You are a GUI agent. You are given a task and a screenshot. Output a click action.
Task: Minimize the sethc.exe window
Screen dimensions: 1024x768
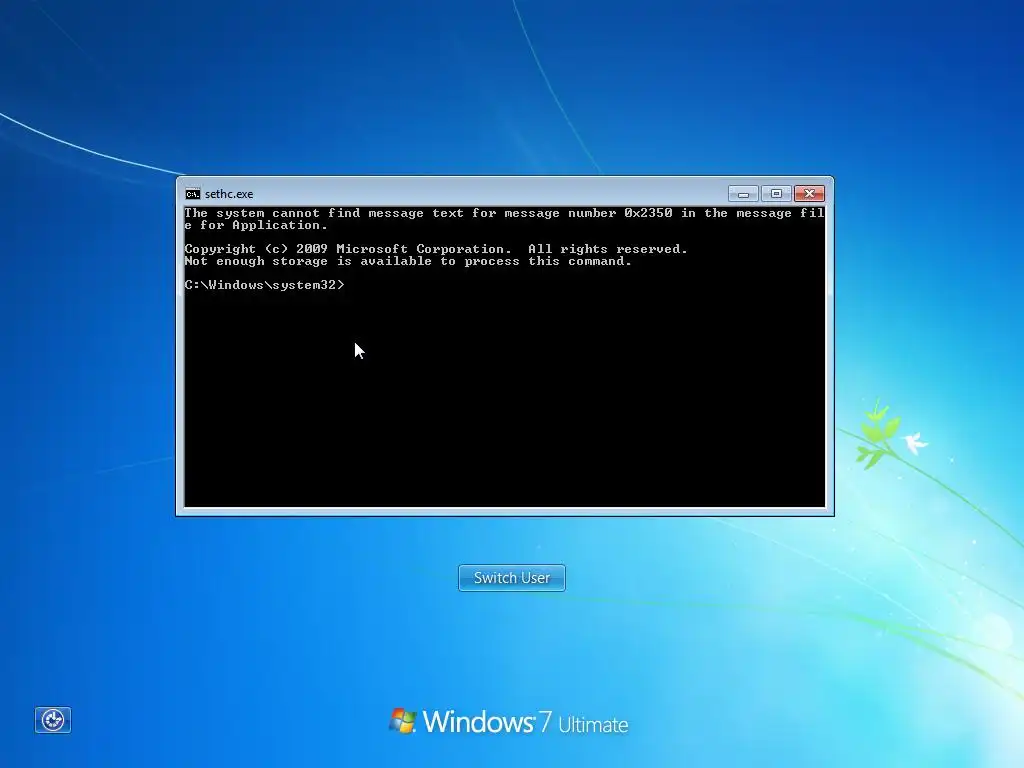pyautogui.click(x=743, y=193)
